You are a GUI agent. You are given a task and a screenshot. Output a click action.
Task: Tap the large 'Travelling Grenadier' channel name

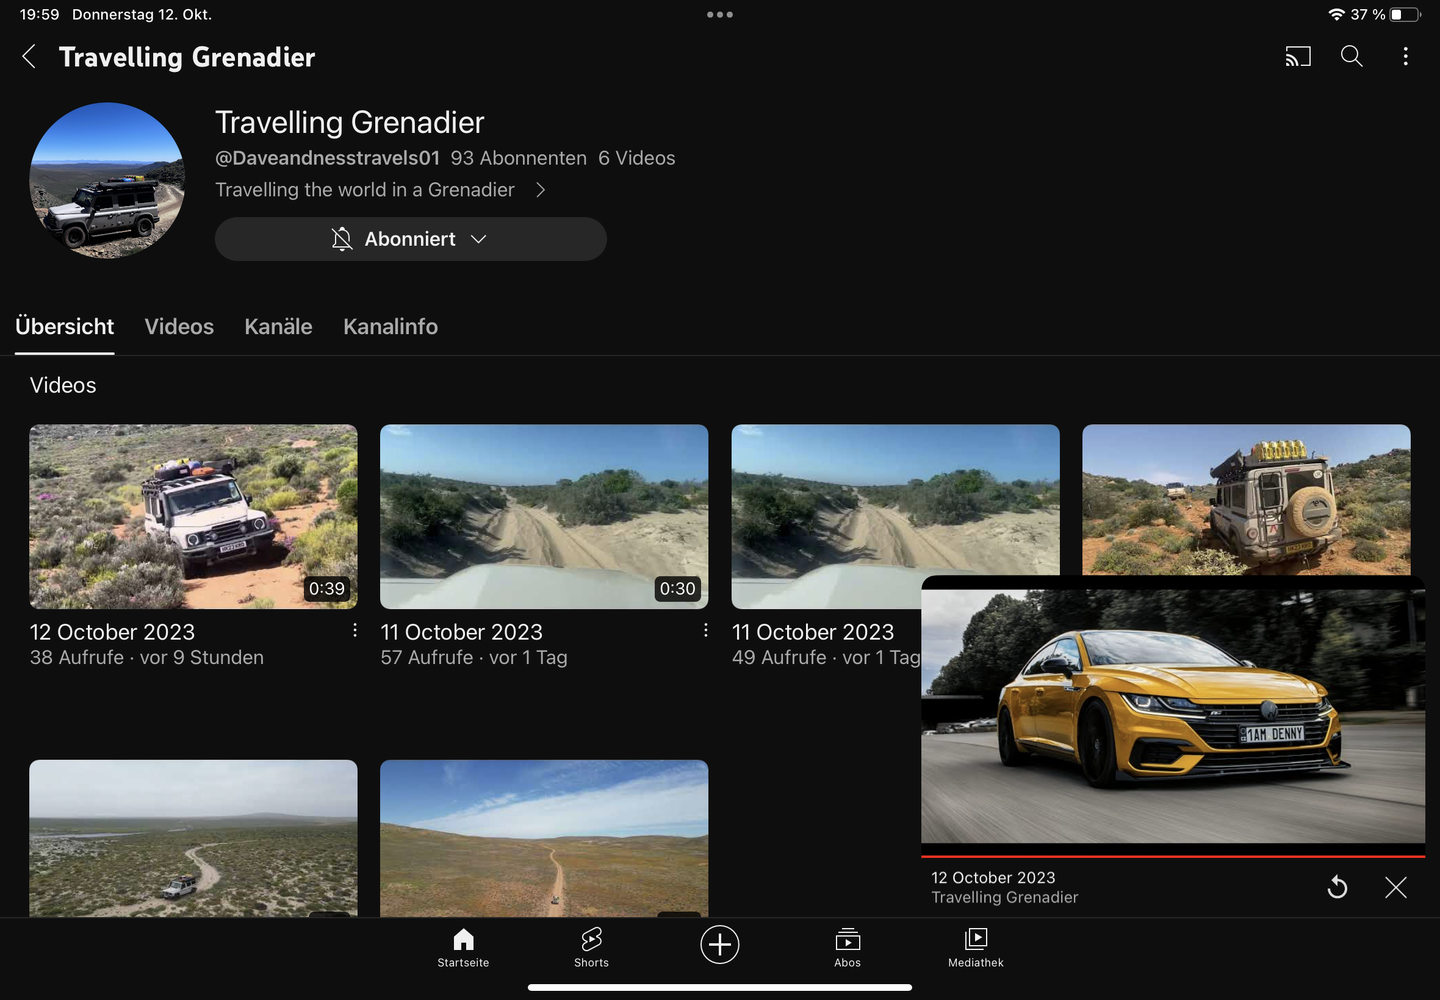click(x=350, y=122)
